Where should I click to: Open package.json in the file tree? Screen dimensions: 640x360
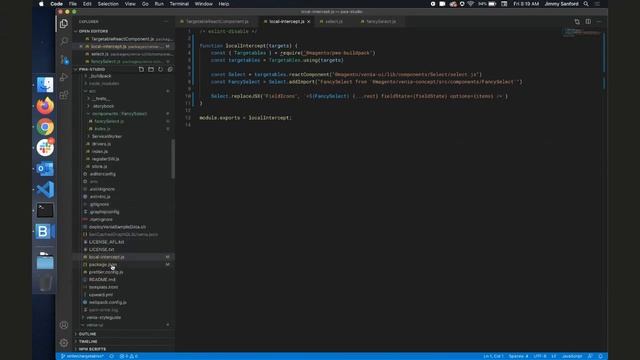[102, 264]
